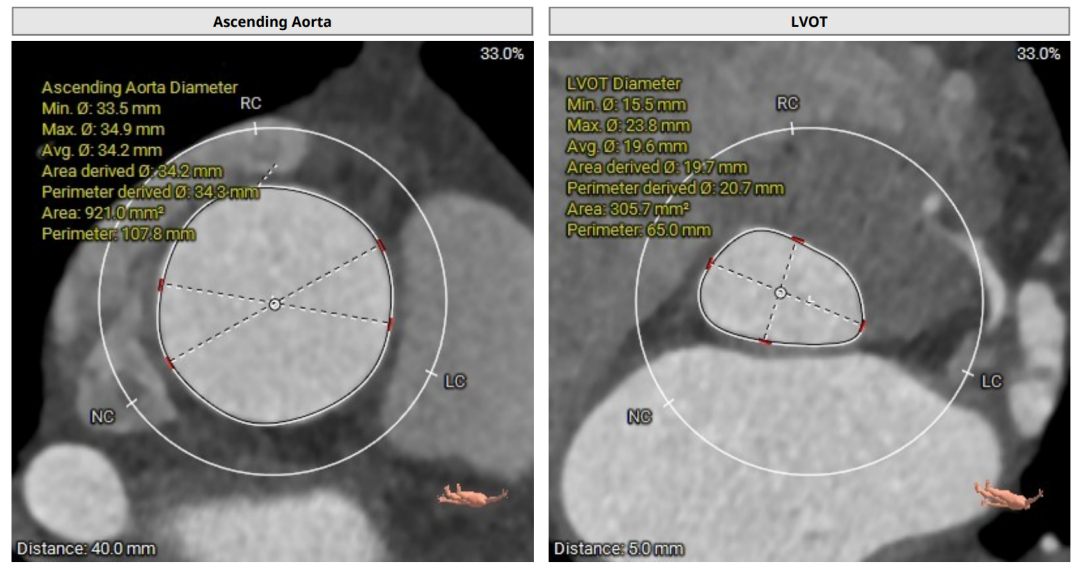Screen dimensions: 1080x571
Task: Click Avg. Ø: 19.6 mm value
Action: (x=627, y=147)
